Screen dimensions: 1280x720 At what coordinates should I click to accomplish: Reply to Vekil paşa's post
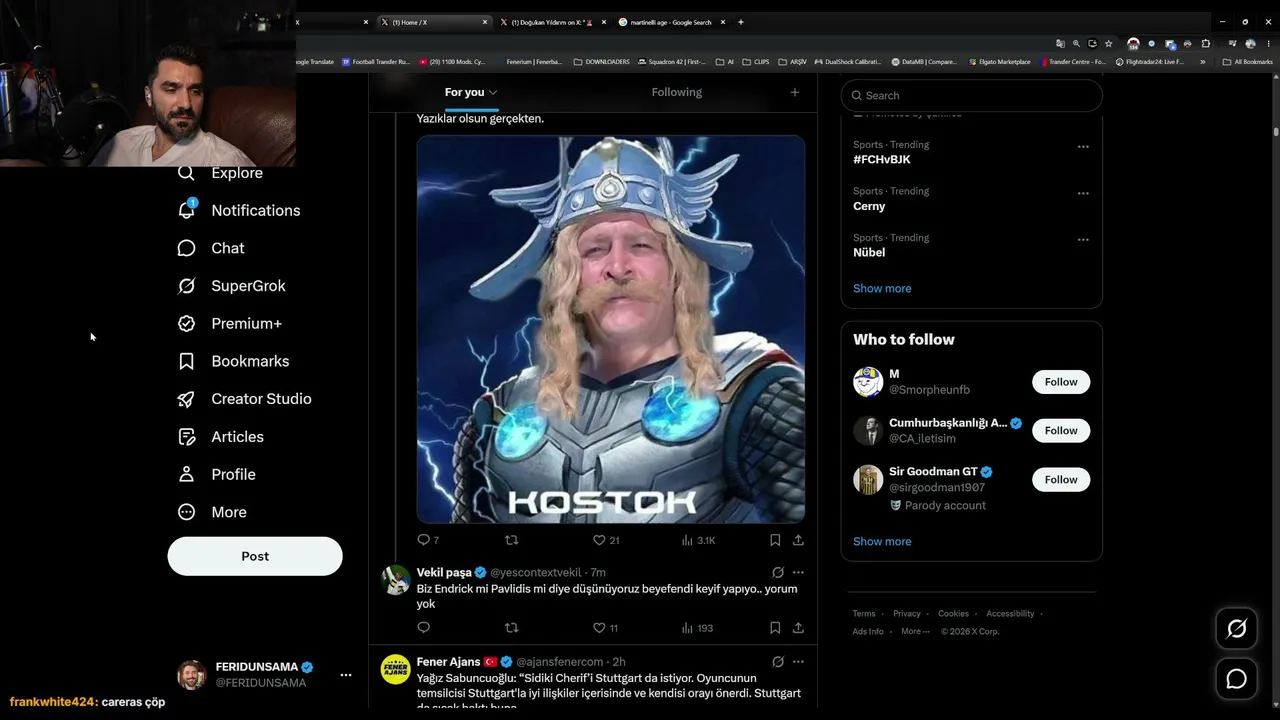tap(424, 628)
